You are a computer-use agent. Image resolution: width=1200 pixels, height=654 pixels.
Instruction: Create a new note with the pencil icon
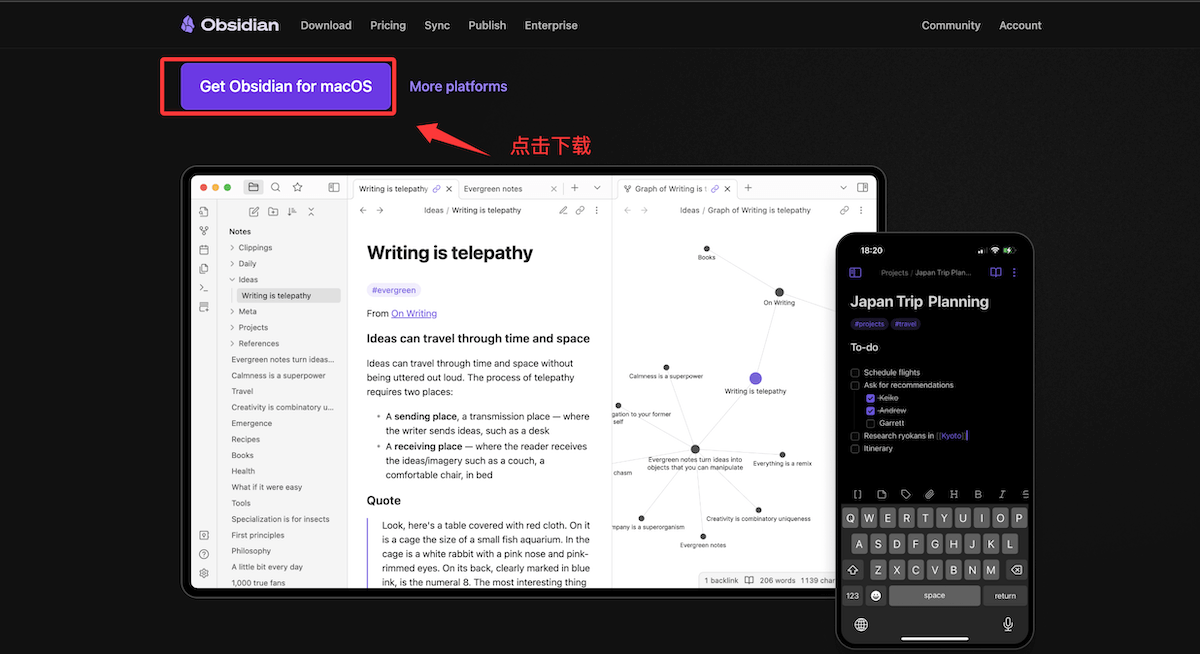pos(254,212)
